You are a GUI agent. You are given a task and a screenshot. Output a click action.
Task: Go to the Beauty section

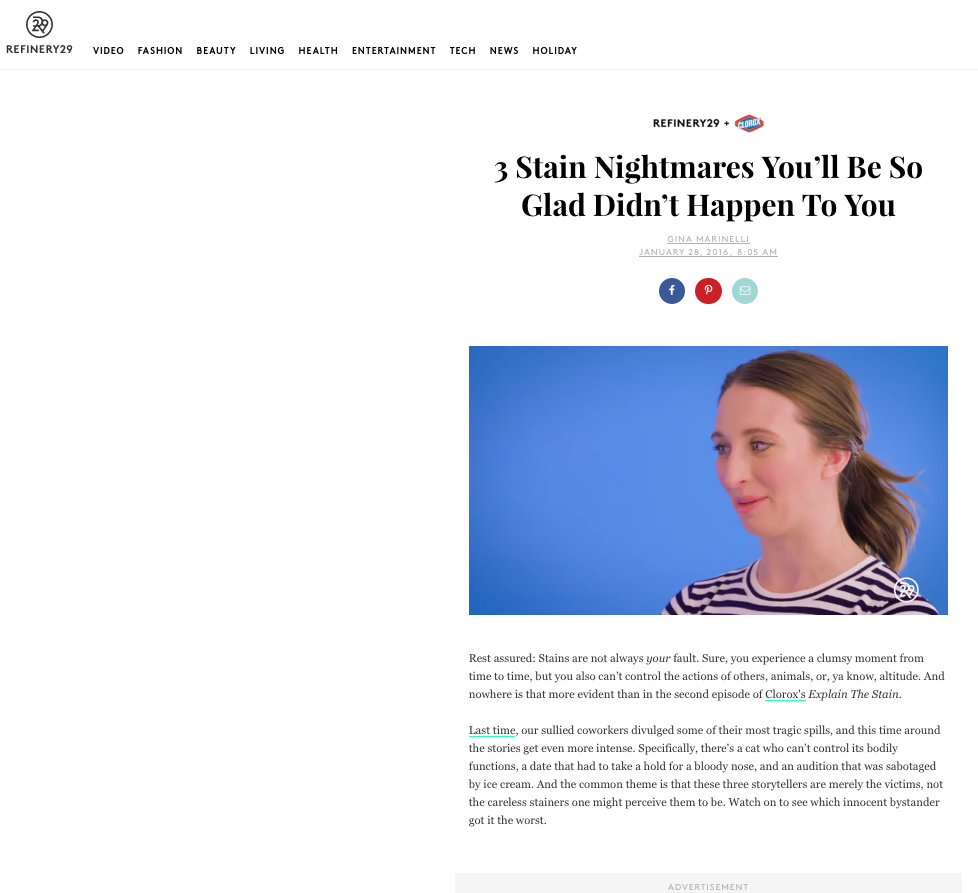point(216,51)
